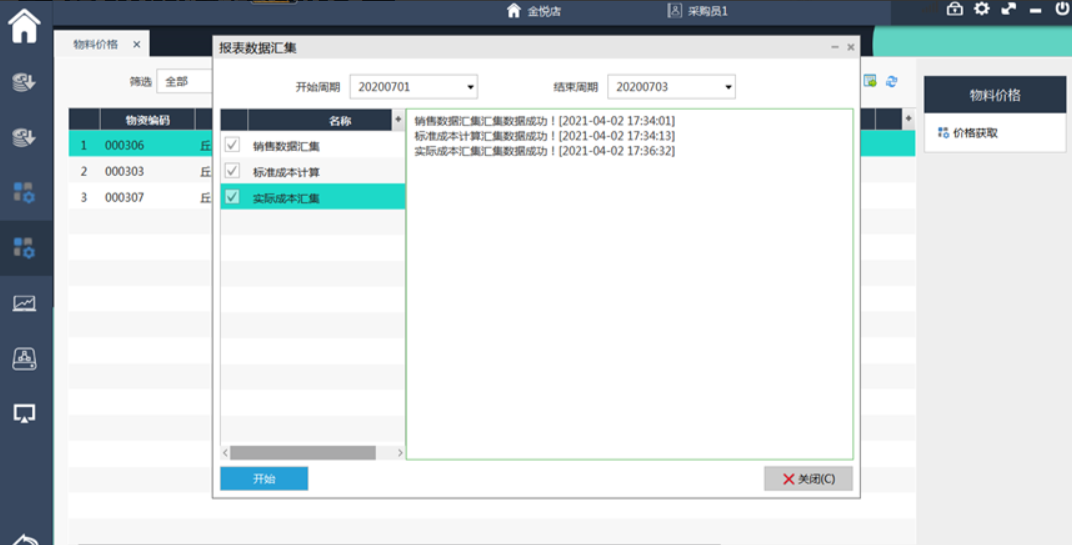The height and width of the screenshot is (545, 1072).
Task: Open the line chart report sidebar icon
Action: tap(24, 303)
